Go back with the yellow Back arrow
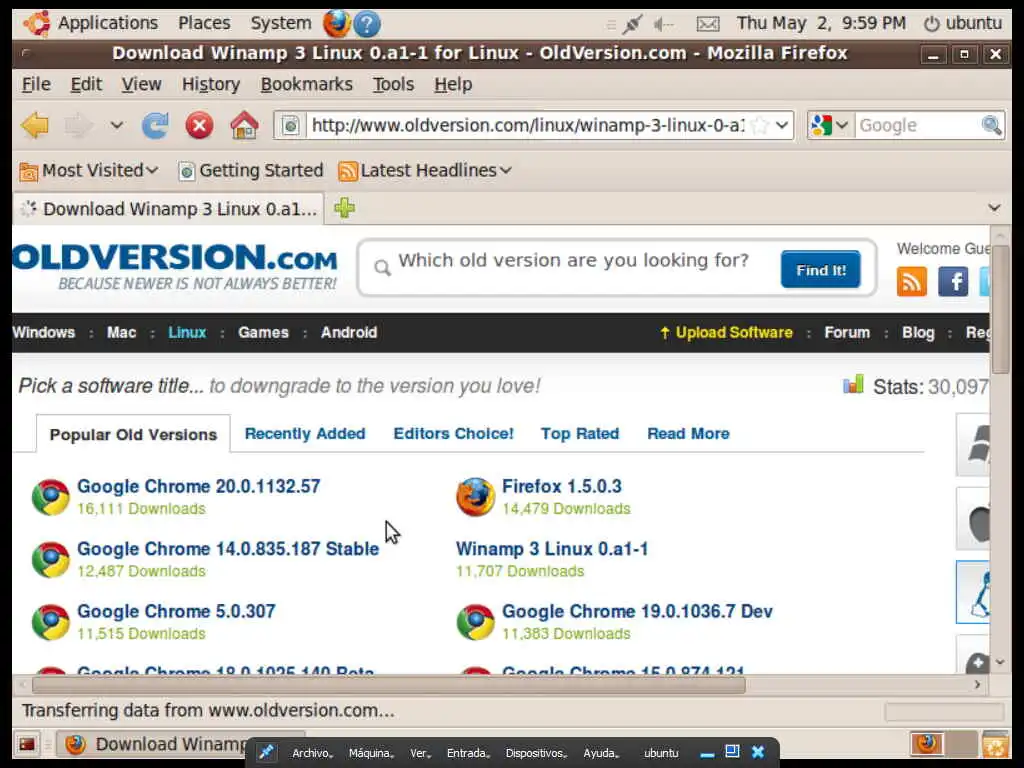The height and width of the screenshot is (768, 1024). coord(35,125)
